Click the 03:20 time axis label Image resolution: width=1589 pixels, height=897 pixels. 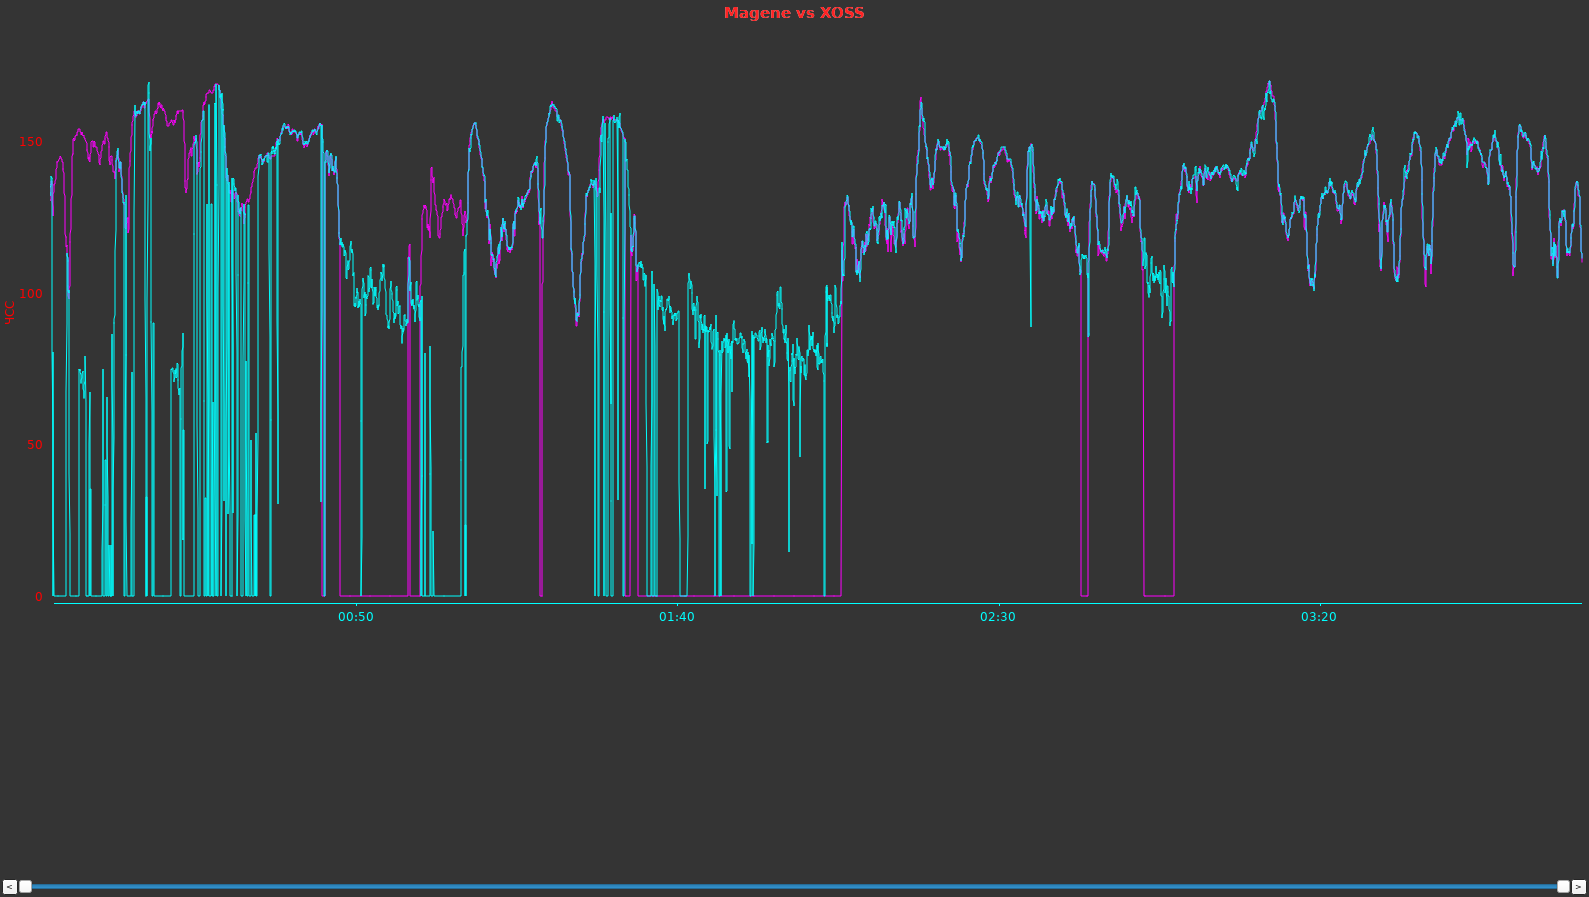[1318, 617]
